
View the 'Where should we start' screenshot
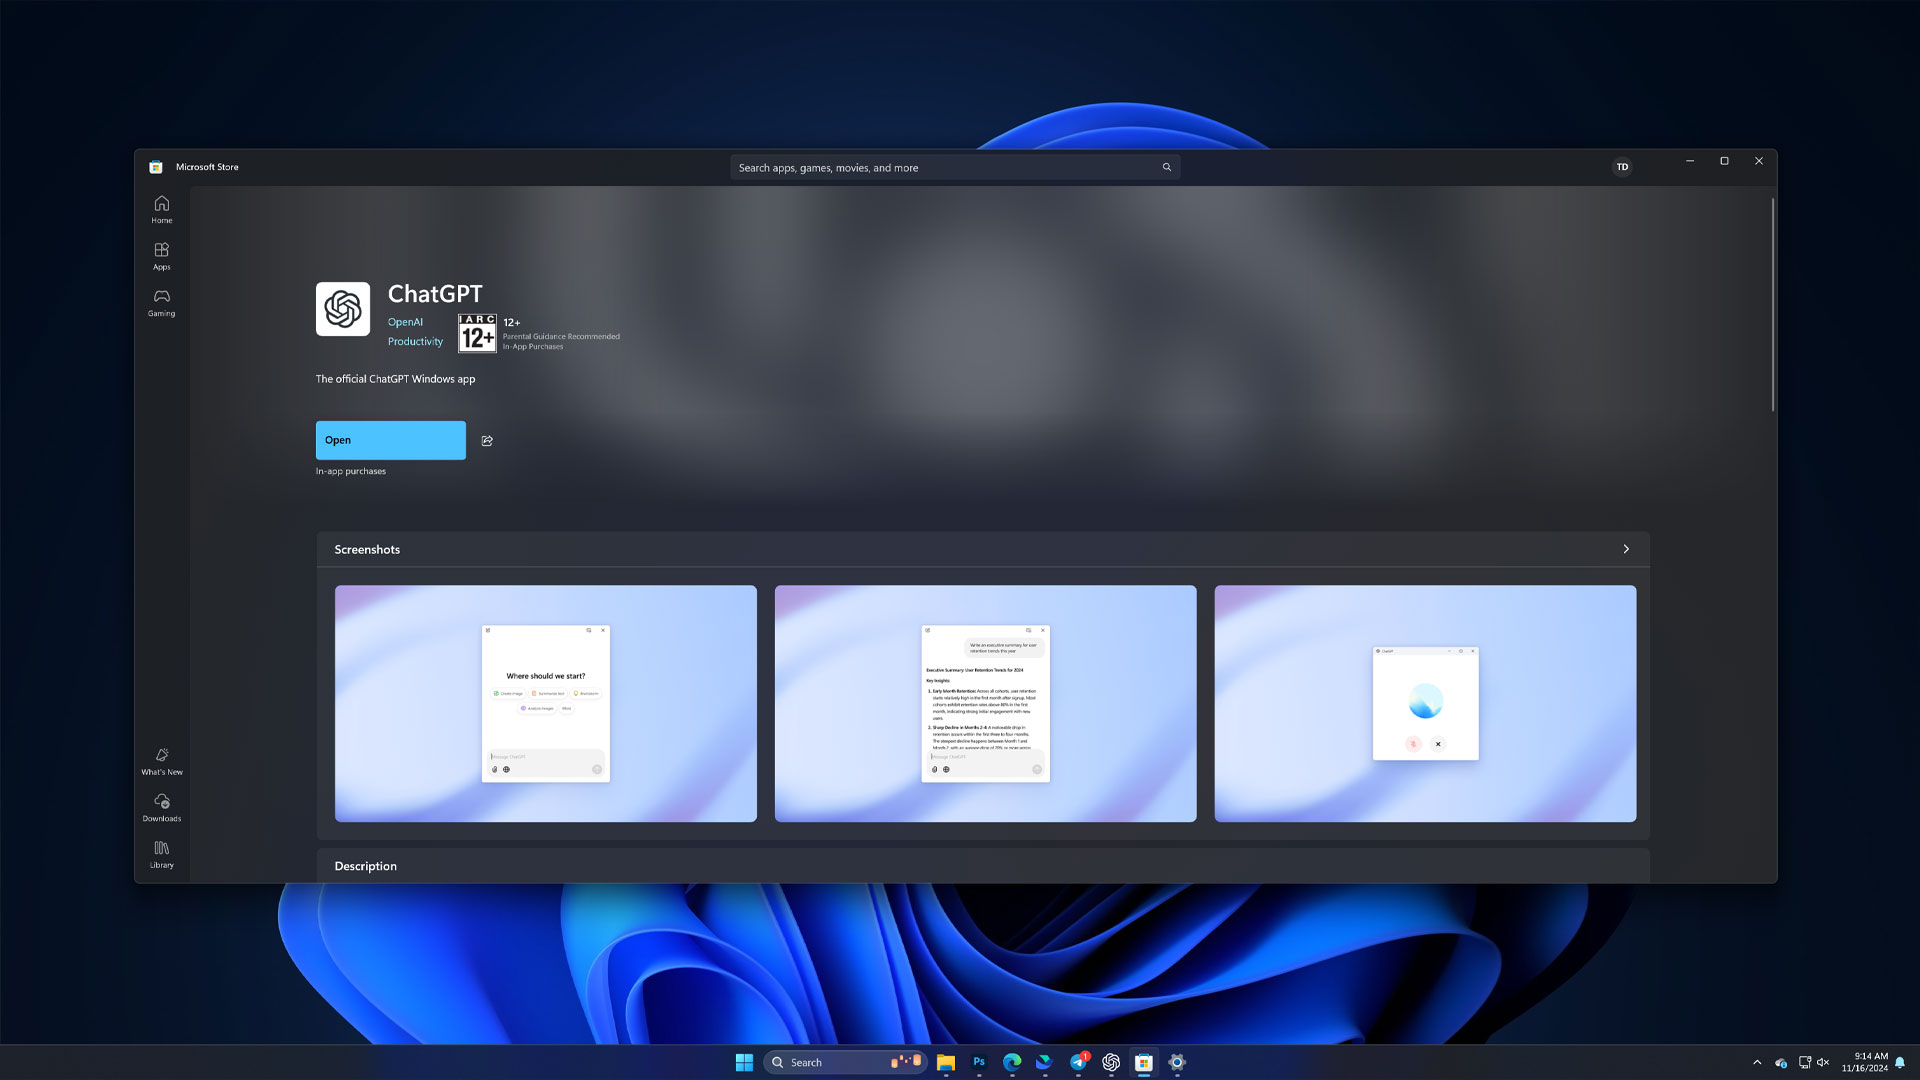[x=546, y=703]
